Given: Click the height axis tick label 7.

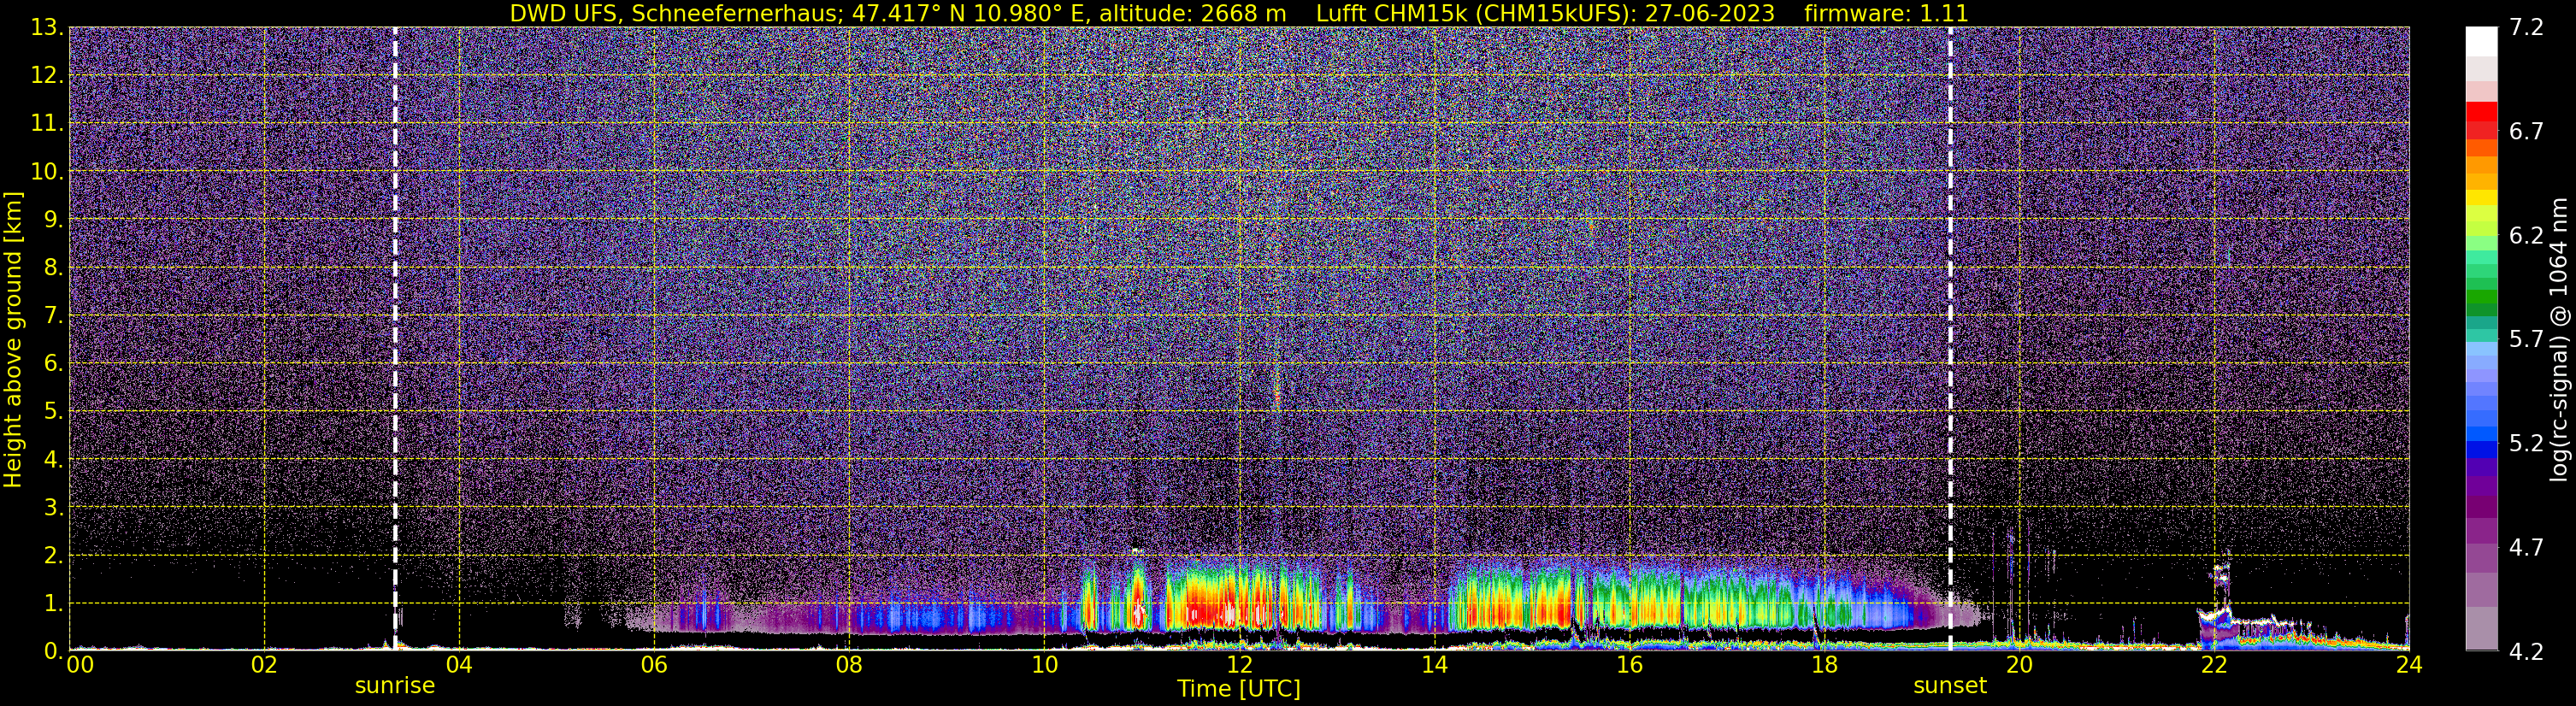Looking at the screenshot, I should click(54, 316).
